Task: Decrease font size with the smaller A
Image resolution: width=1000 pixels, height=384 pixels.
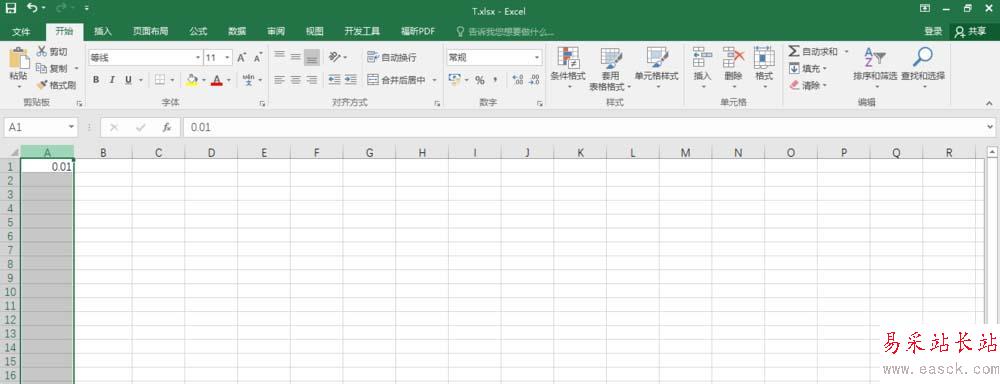Action: click(x=258, y=57)
